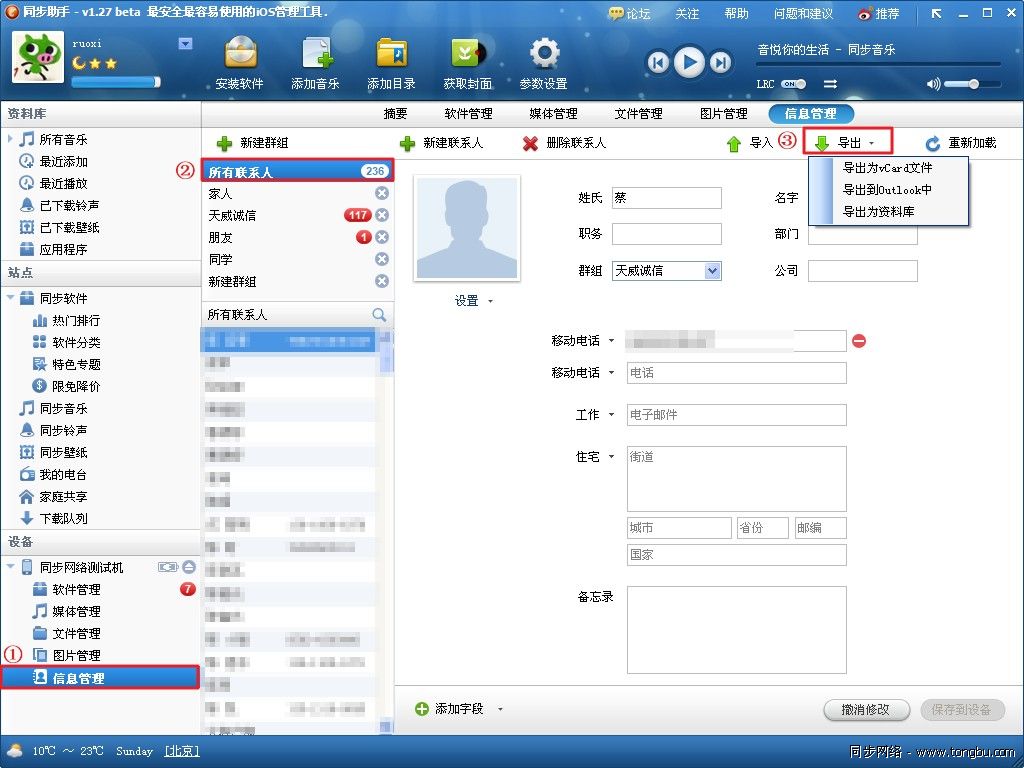Click the 添加音乐 toolbar icon
The width and height of the screenshot is (1024, 768).
(318, 60)
